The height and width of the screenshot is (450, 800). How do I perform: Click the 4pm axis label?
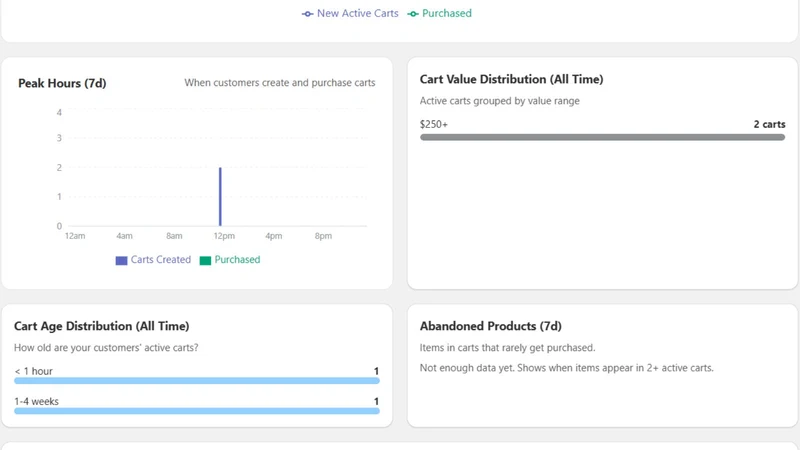point(273,236)
